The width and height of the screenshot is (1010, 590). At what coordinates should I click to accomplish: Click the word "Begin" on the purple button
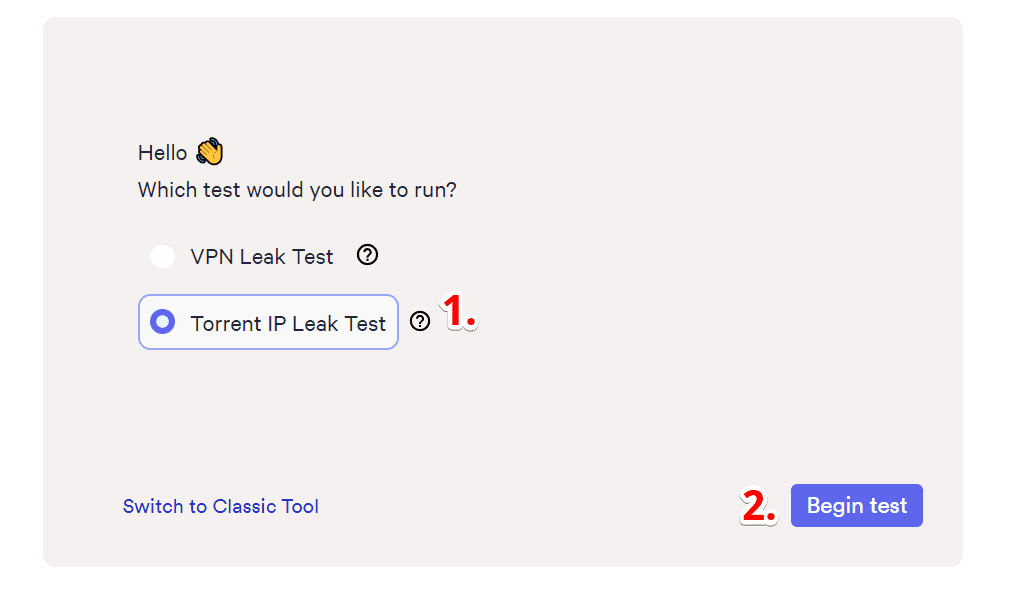tap(835, 505)
